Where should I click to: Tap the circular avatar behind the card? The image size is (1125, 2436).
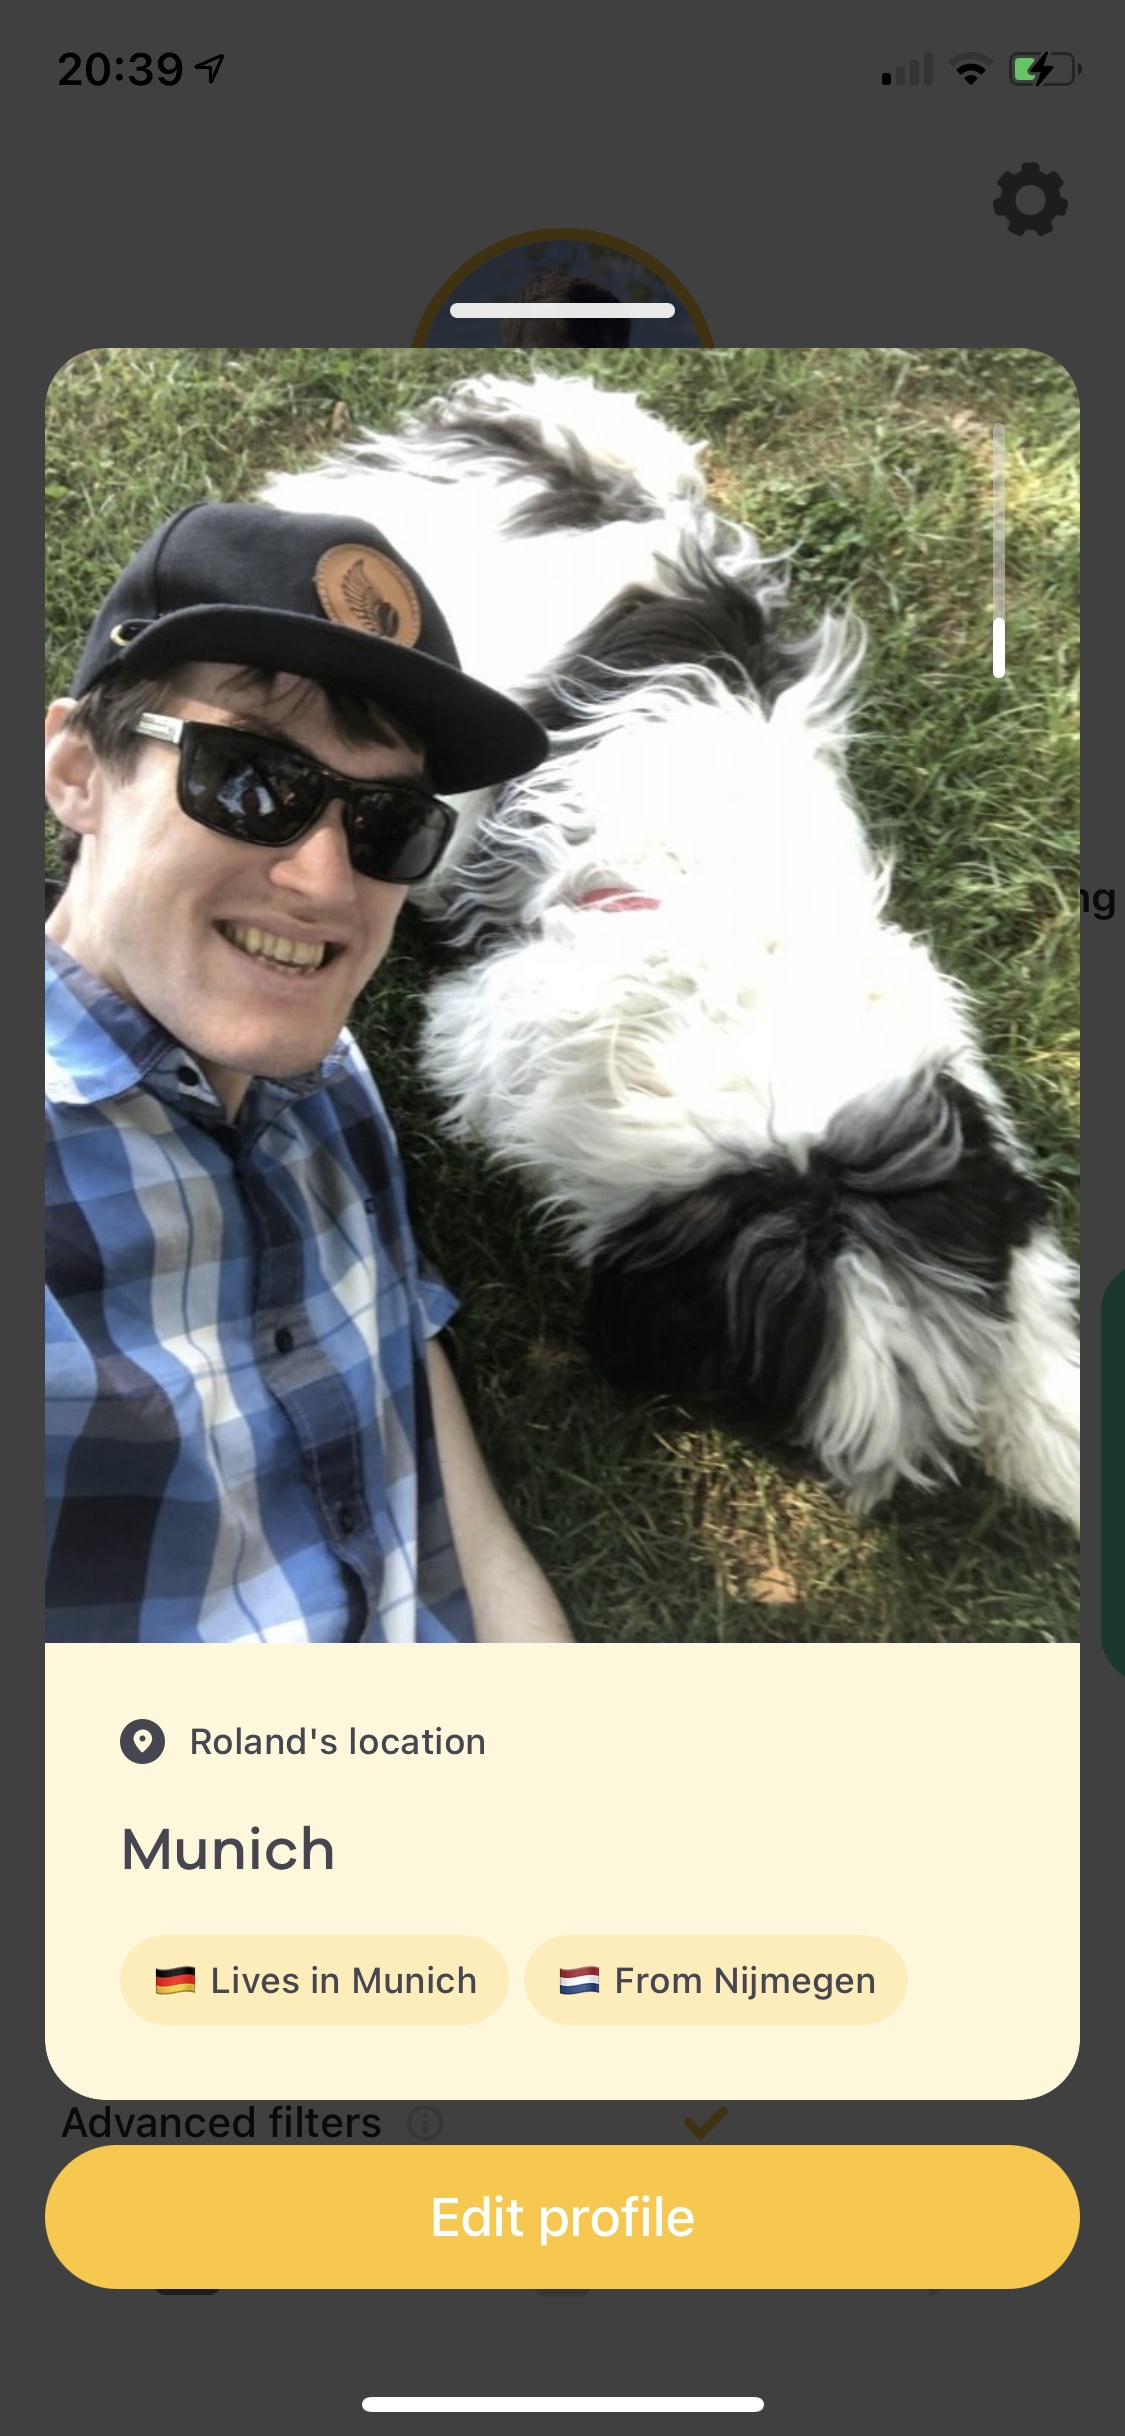562,290
